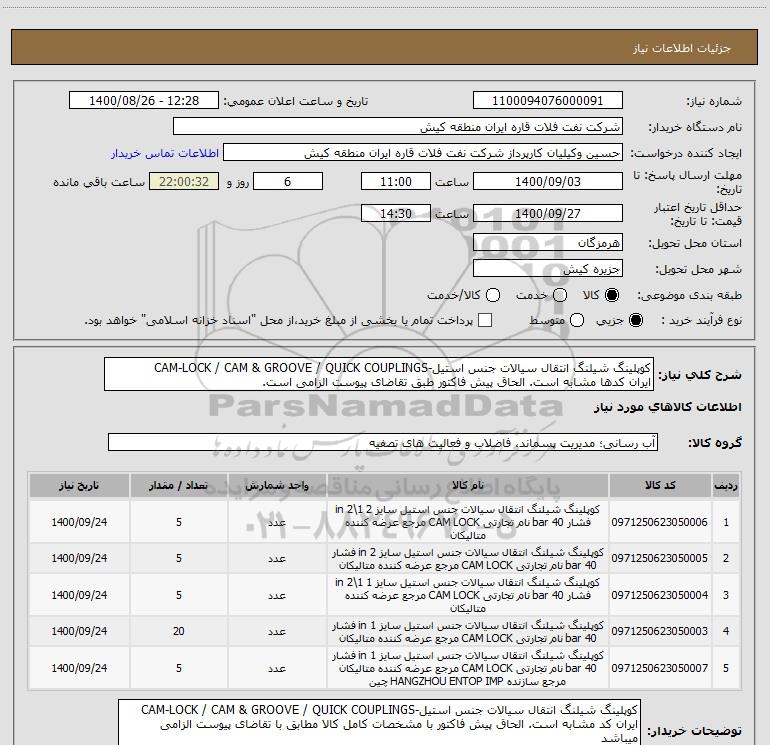Image resolution: width=770 pixels, height=745 pixels.
Task: Click the delivery province field هرمزگان
Action: [x=548, y=243]
